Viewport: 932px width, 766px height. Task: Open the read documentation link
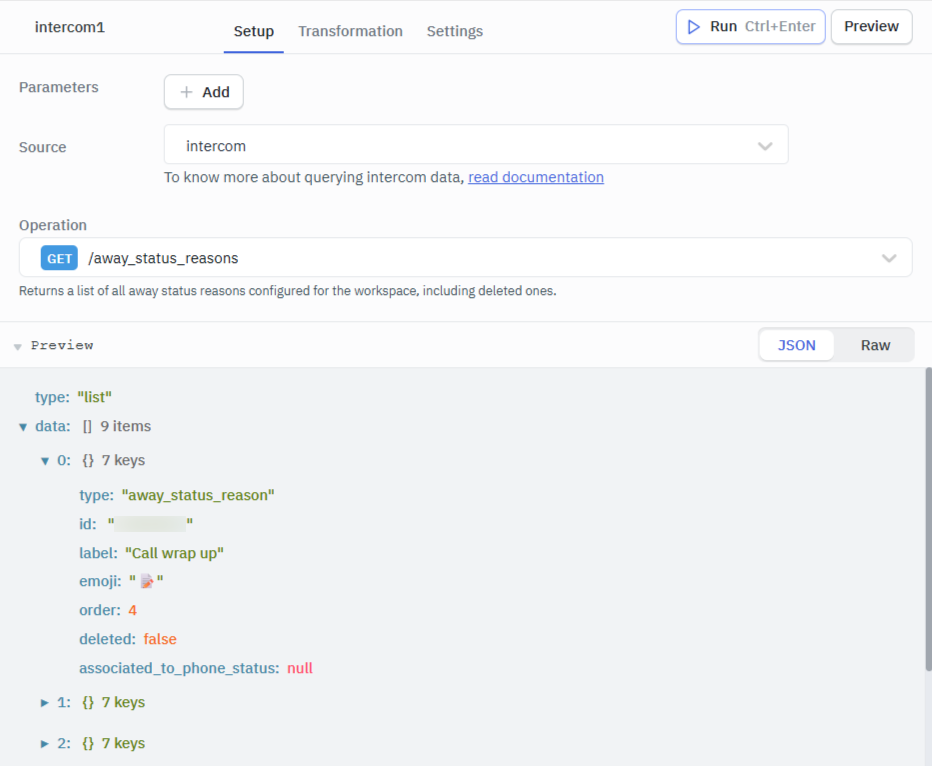pos(536,177)
